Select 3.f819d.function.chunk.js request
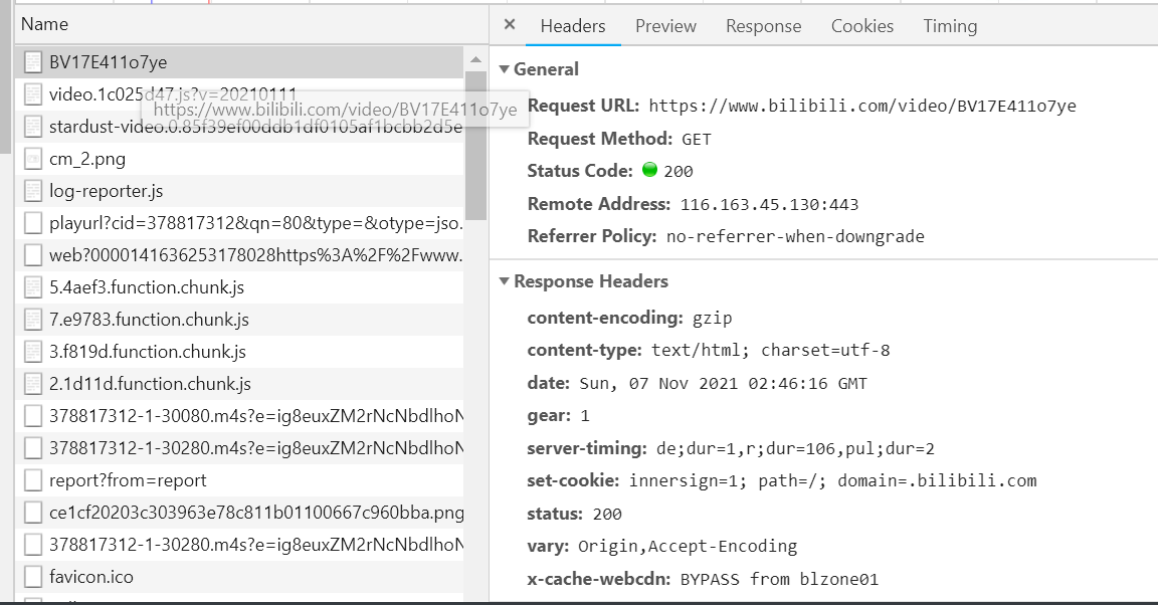This screenshot has height=605, width=1158. (x=239, y=352)
